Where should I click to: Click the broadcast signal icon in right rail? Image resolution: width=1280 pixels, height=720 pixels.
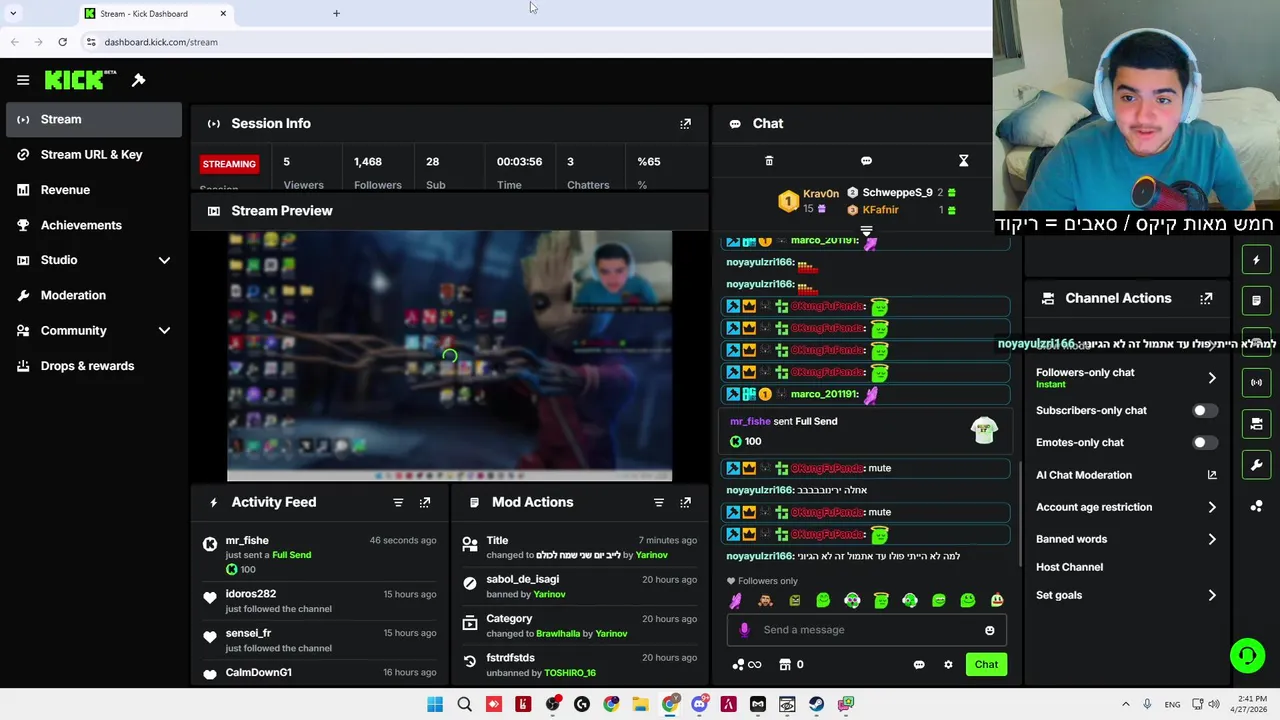click(1257, 382)
